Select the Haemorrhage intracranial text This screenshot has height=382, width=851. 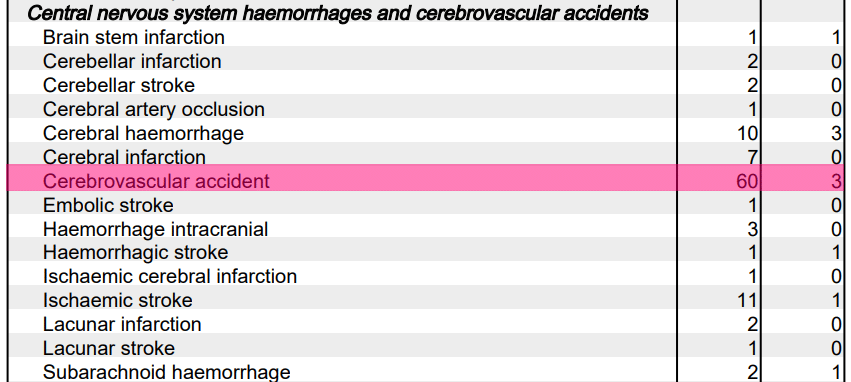[x=155, y=229]
